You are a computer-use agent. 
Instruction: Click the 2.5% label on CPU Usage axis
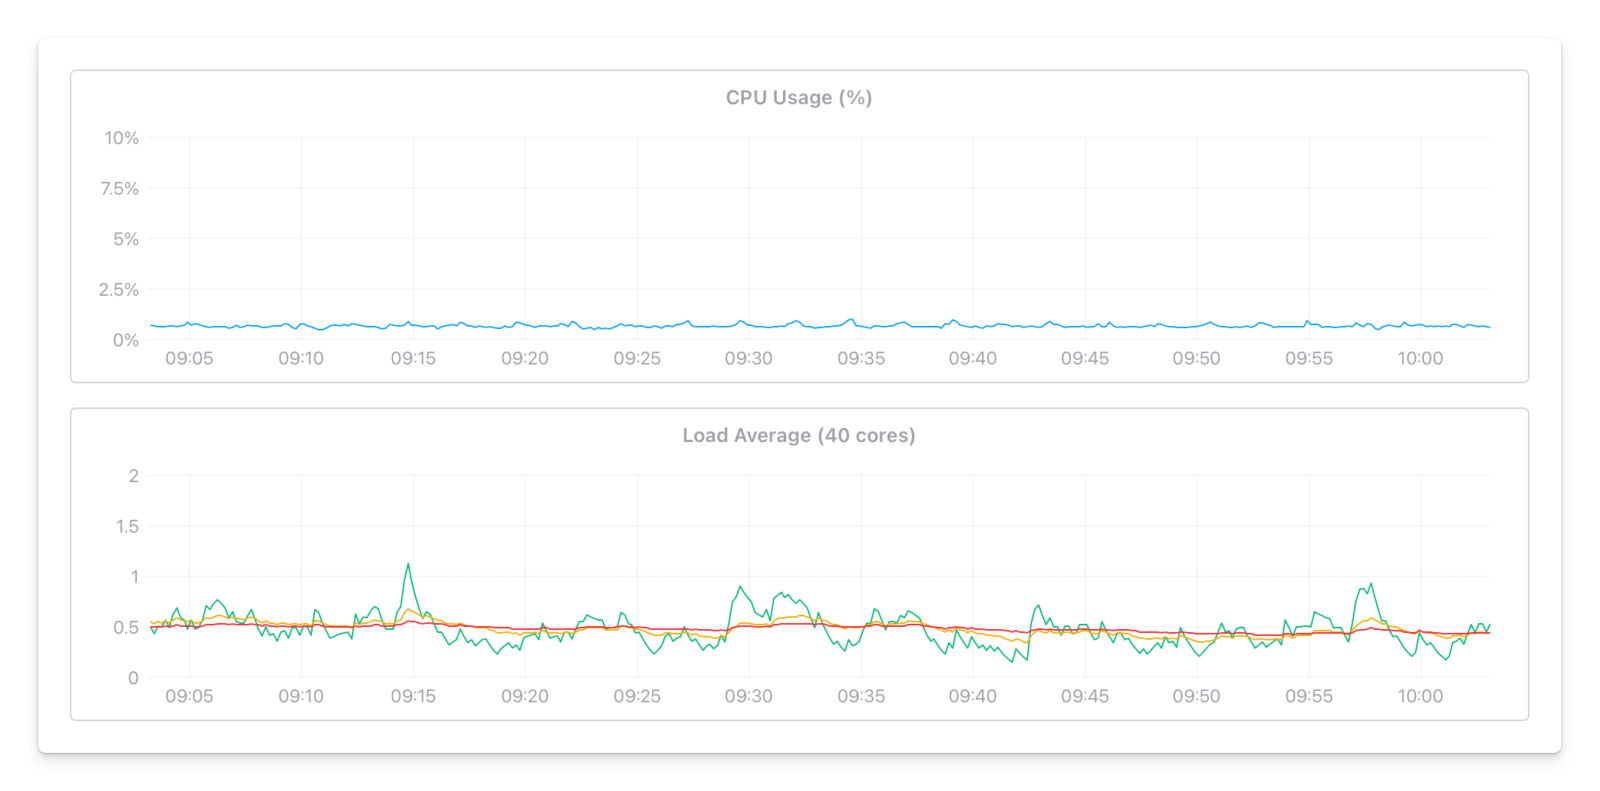coord(119,290)
